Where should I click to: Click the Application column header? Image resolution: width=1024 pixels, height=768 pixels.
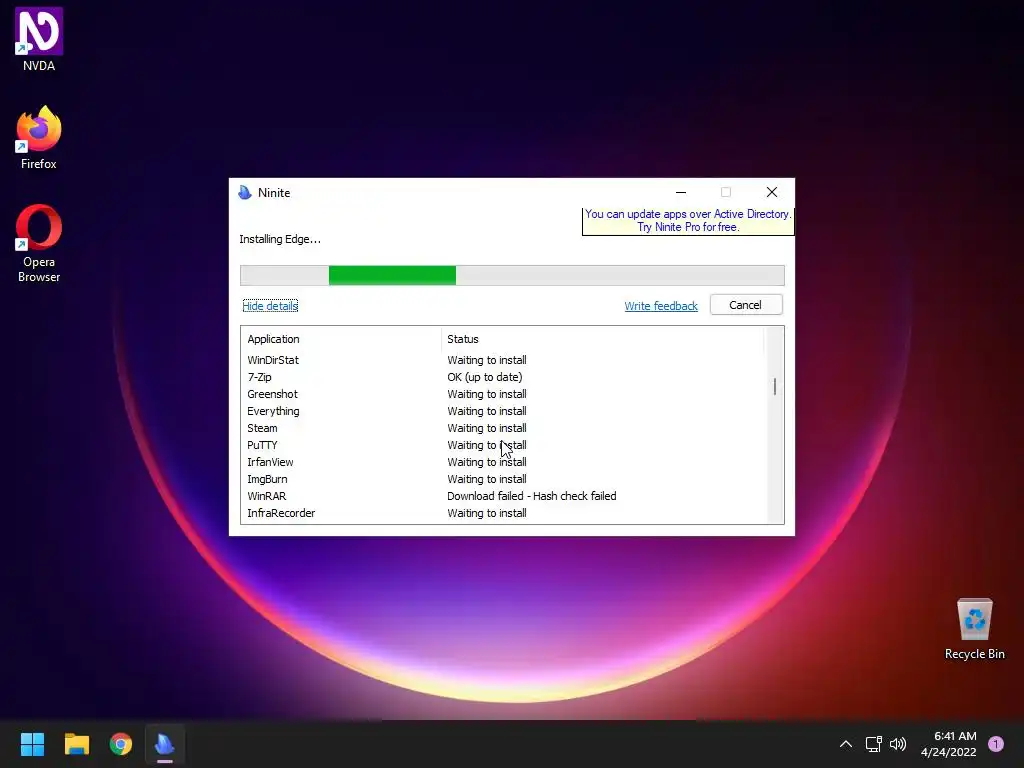point(341,339)
